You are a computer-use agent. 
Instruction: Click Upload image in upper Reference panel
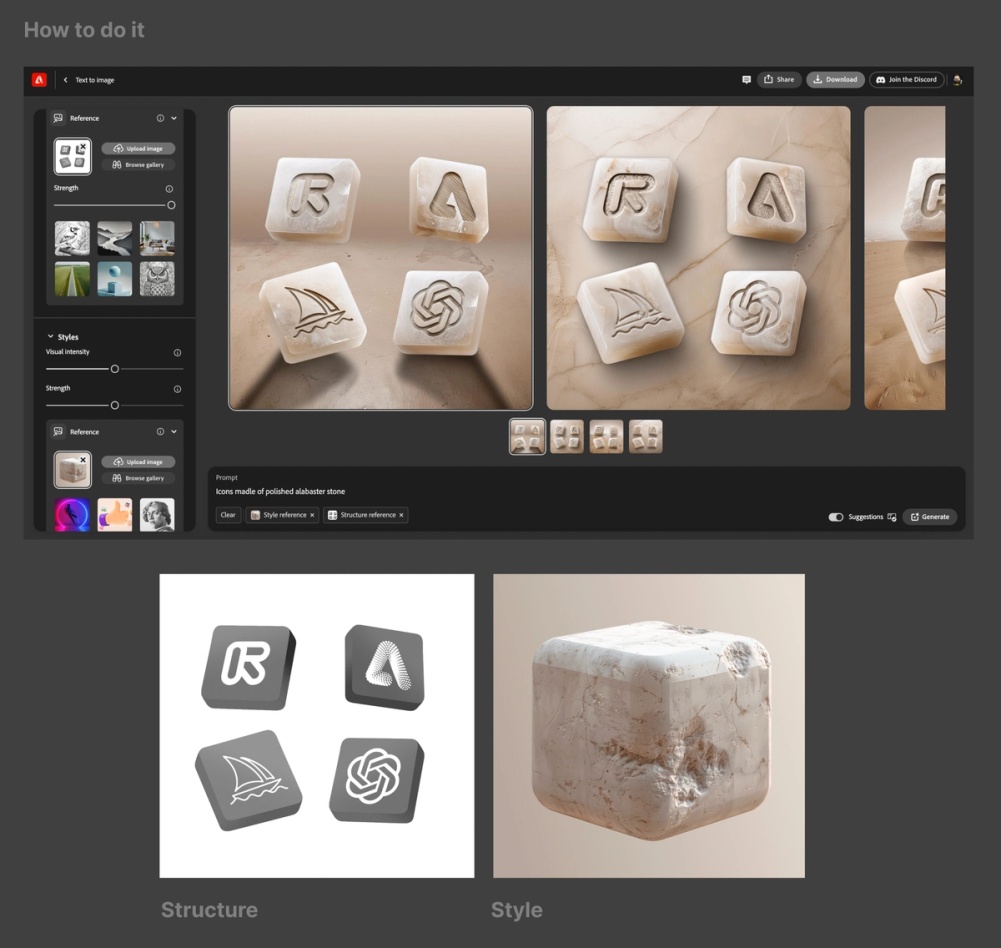pyautogui.click(x=138, y=149)
